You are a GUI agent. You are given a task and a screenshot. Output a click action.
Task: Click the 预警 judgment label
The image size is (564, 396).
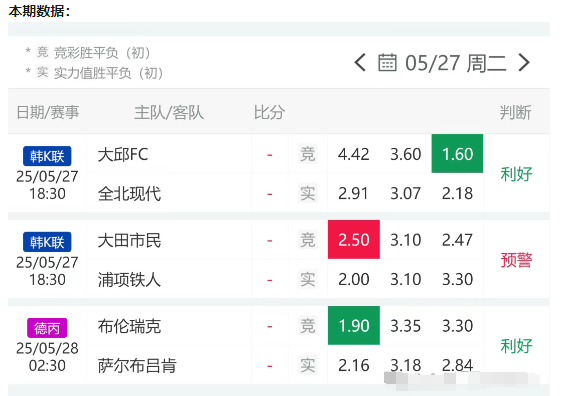516,260
